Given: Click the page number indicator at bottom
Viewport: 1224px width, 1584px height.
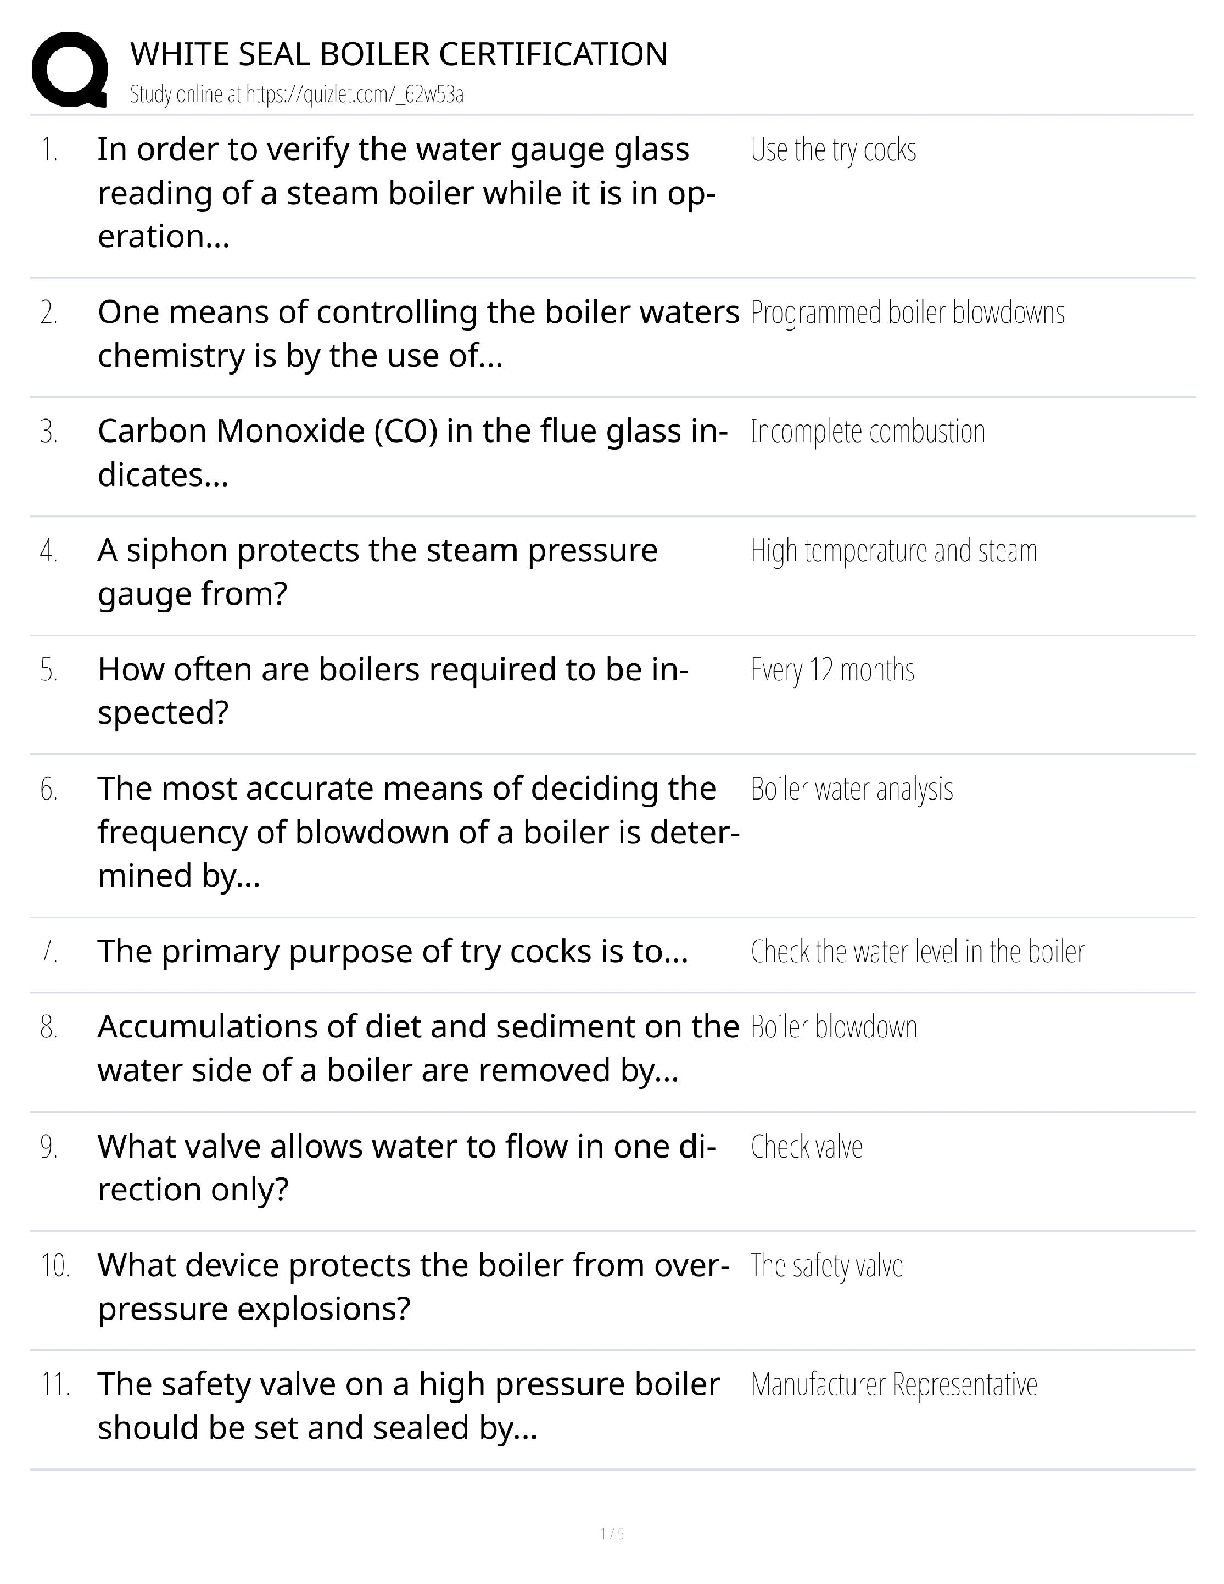Looking at the screenshot, I should [x=611, y=1533].
